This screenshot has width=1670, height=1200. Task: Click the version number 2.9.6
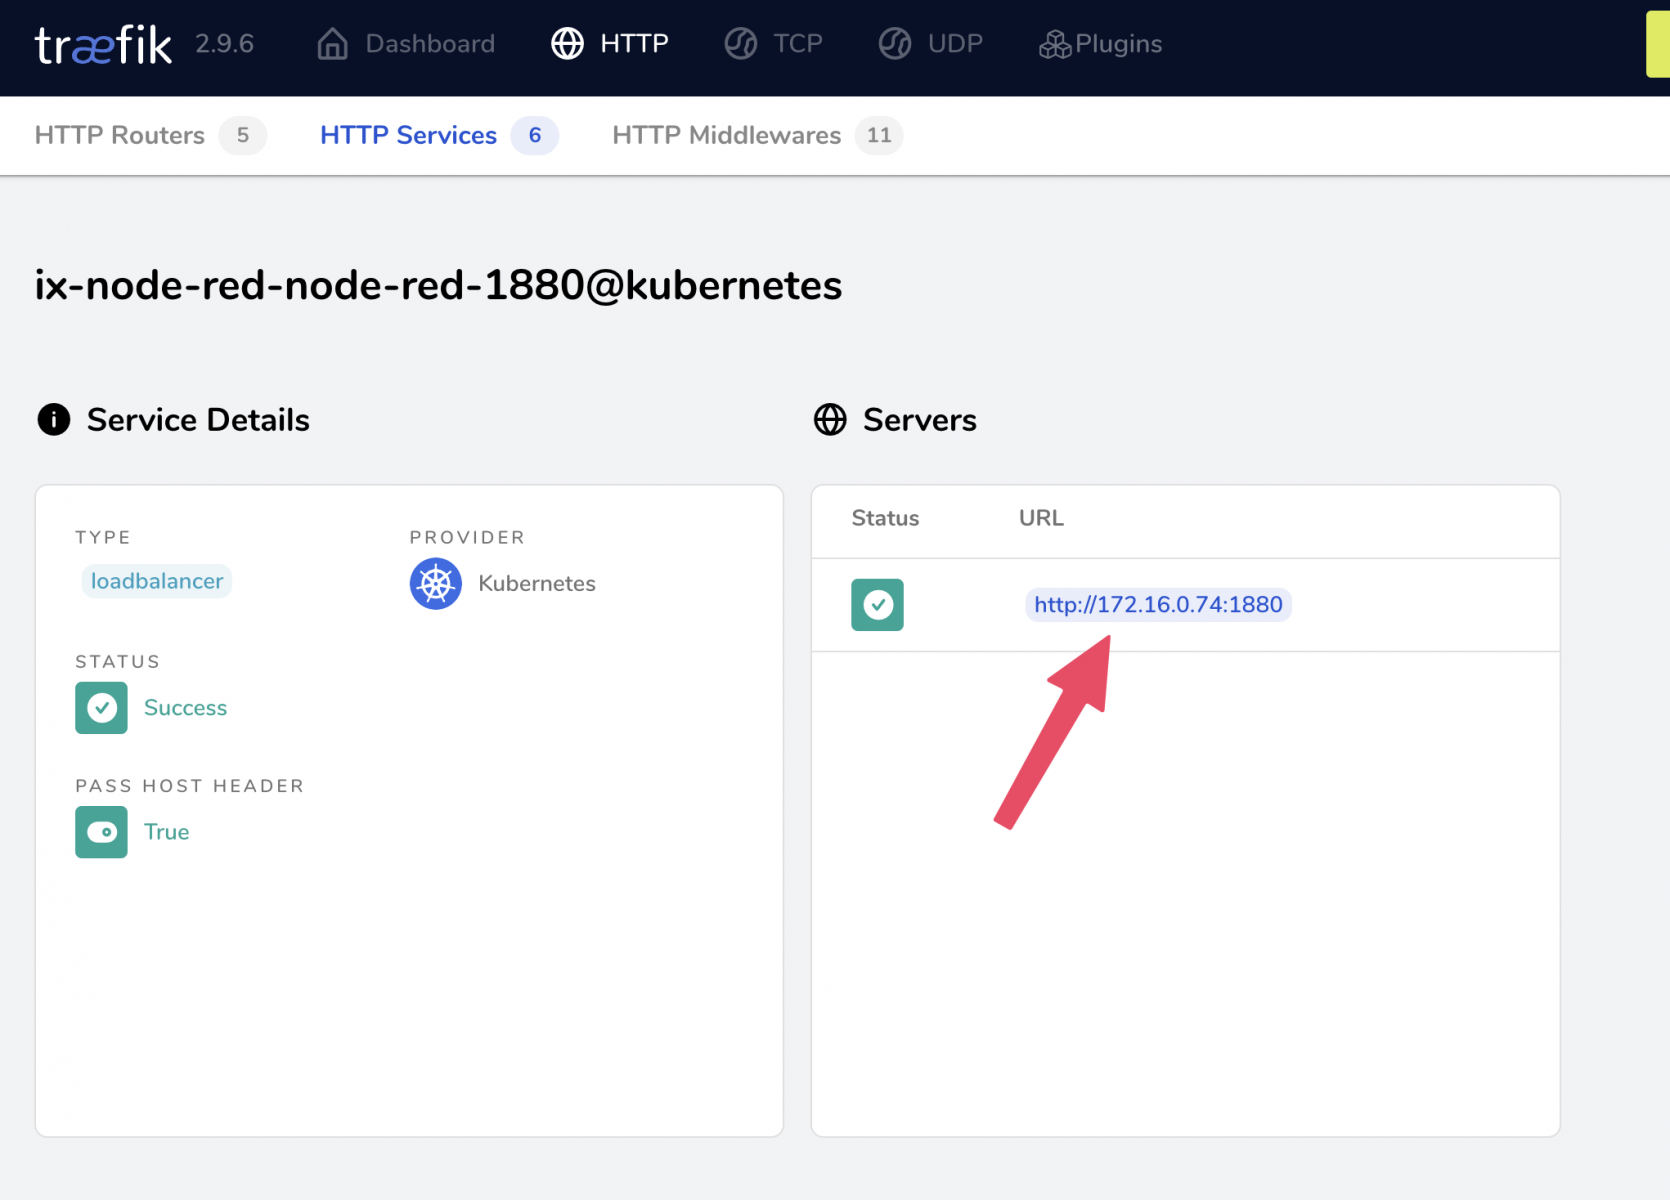pyautogui.click(x=224, y=44)
